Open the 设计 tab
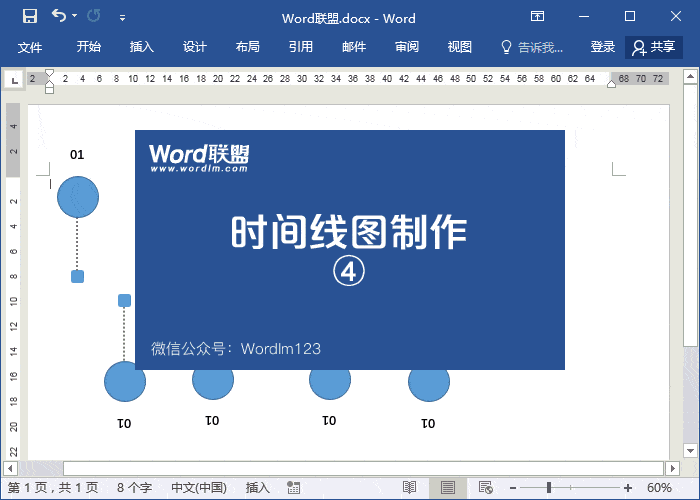This screenshot has height=500, width=700. [x=195, y=47]
